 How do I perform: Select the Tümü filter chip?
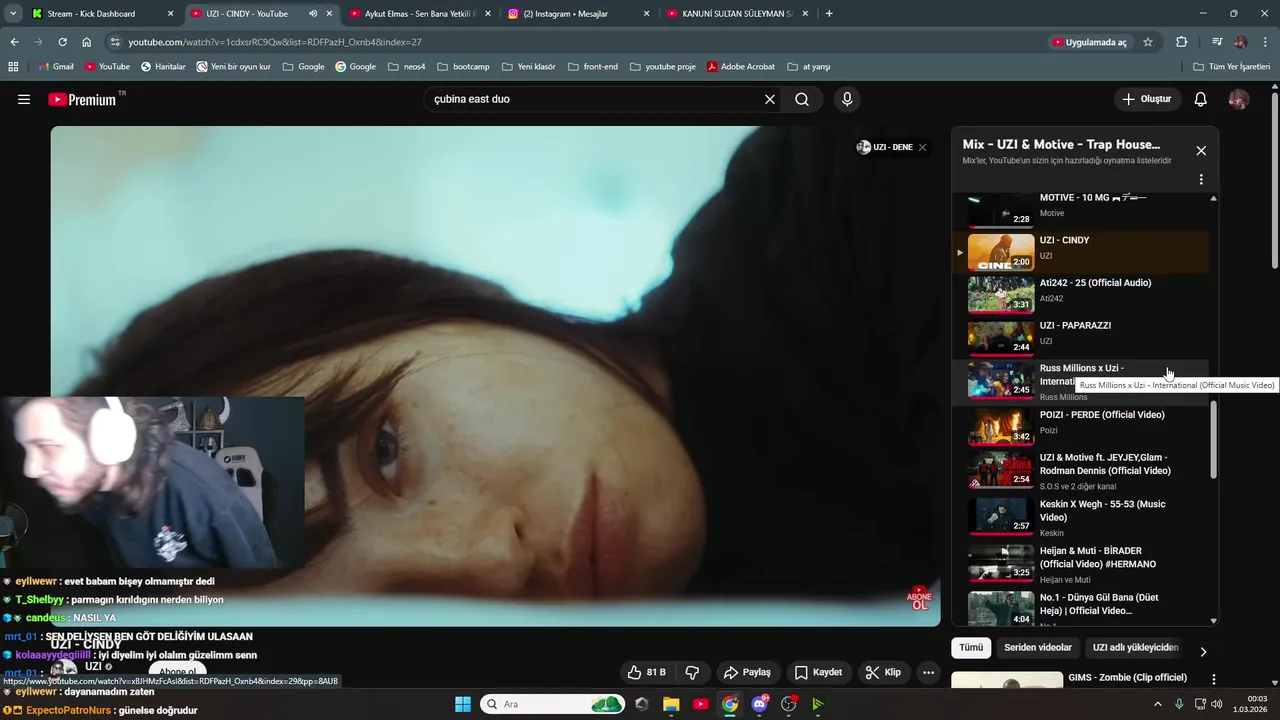click(x=971, y=648)
